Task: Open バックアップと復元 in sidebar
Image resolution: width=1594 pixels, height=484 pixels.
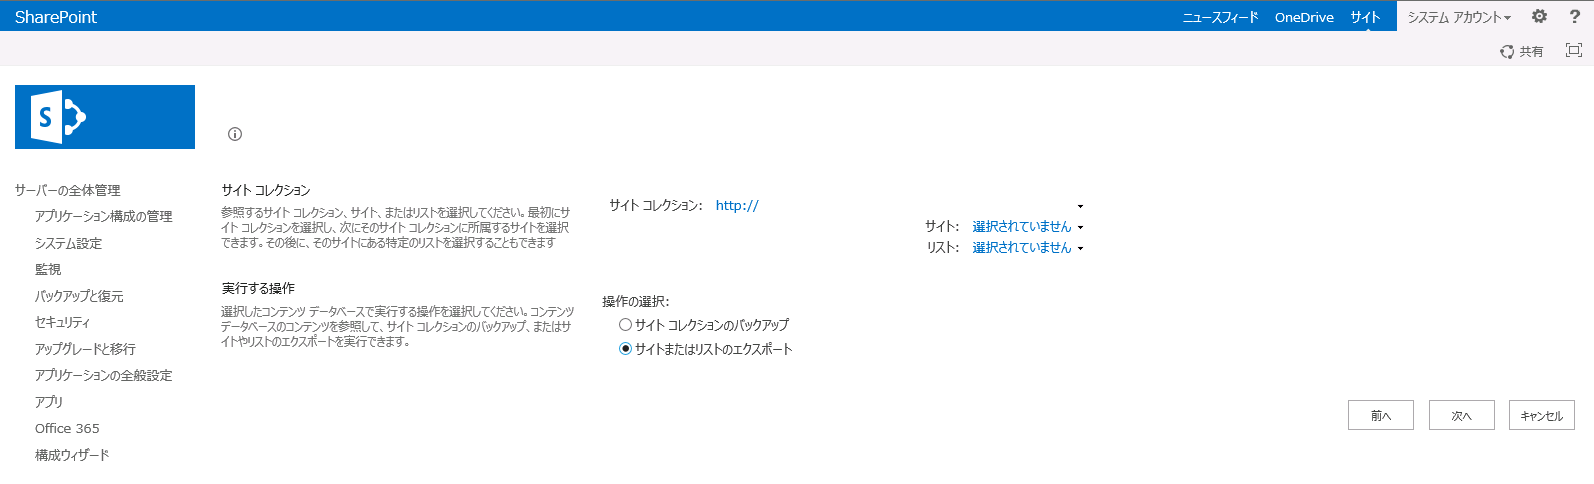Action: [79, 296]
